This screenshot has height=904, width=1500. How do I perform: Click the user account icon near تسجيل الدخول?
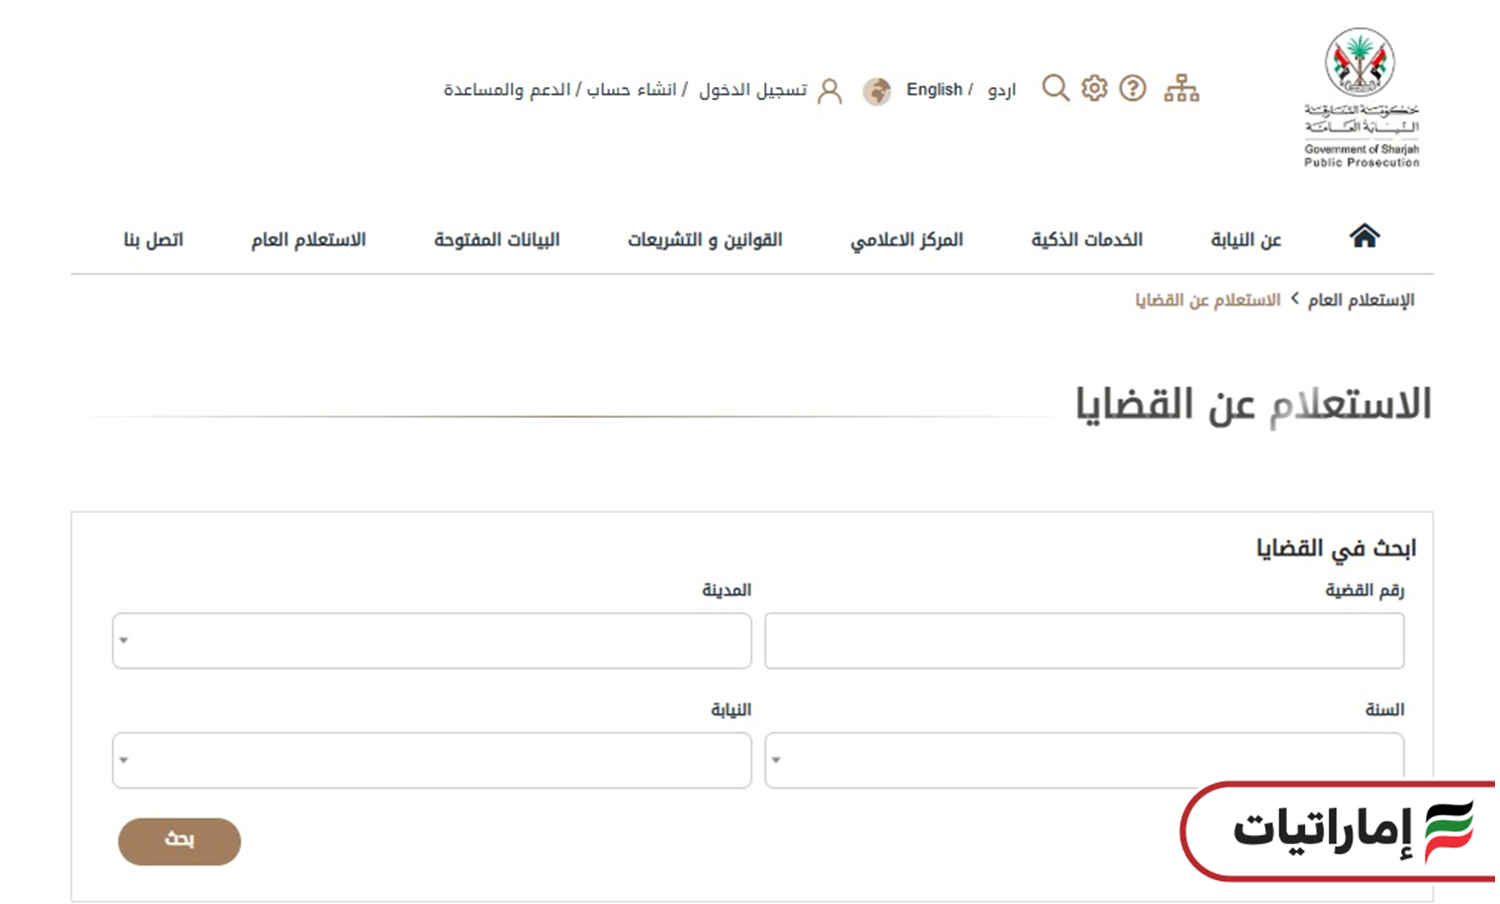coord(828,89)
